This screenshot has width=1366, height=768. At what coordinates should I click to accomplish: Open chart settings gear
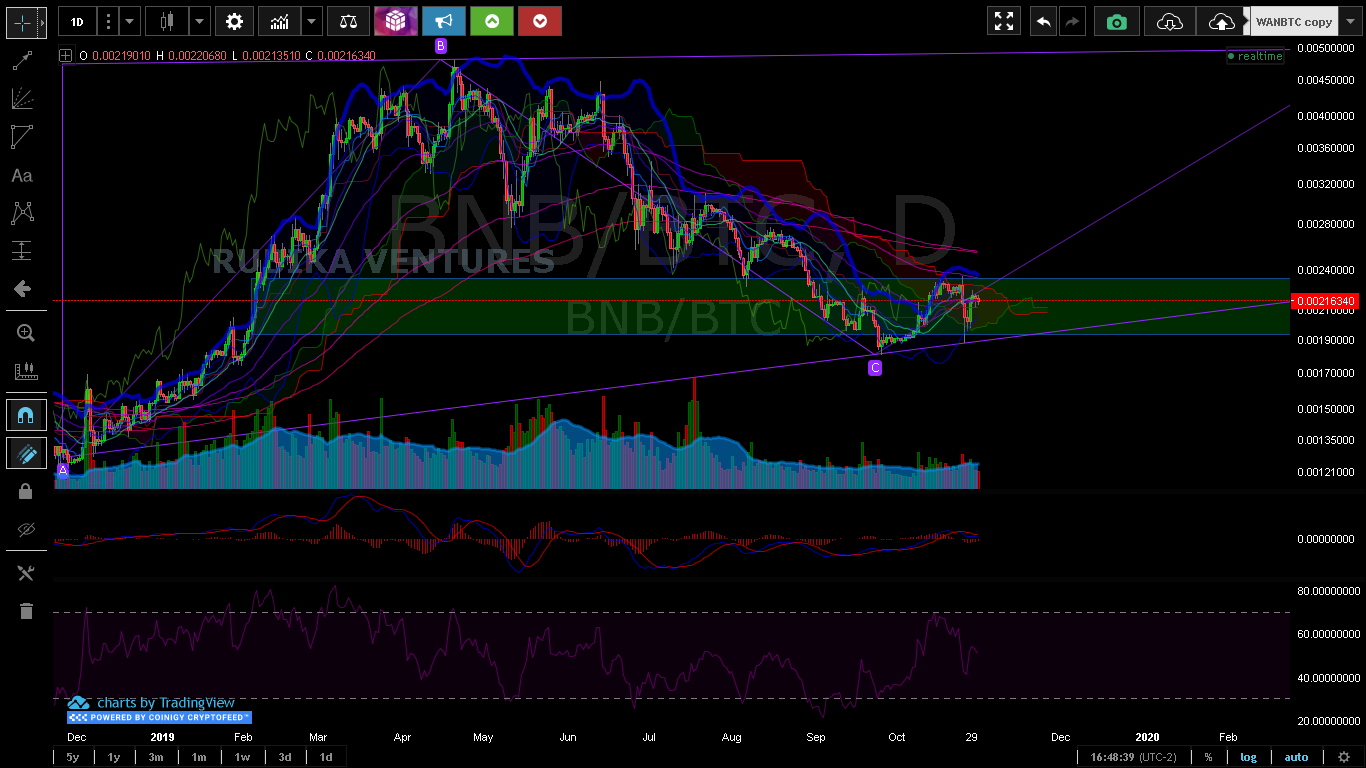click(234, 21)
